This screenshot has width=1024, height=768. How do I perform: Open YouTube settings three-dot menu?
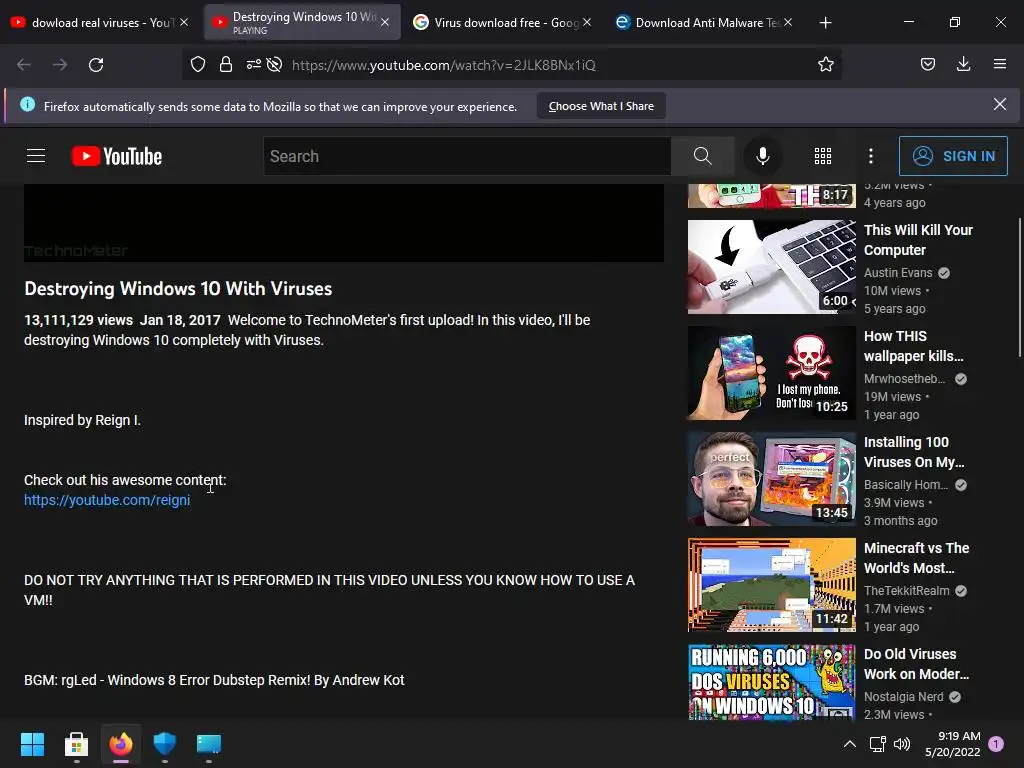pyautogui.click(x=871, y=156)
